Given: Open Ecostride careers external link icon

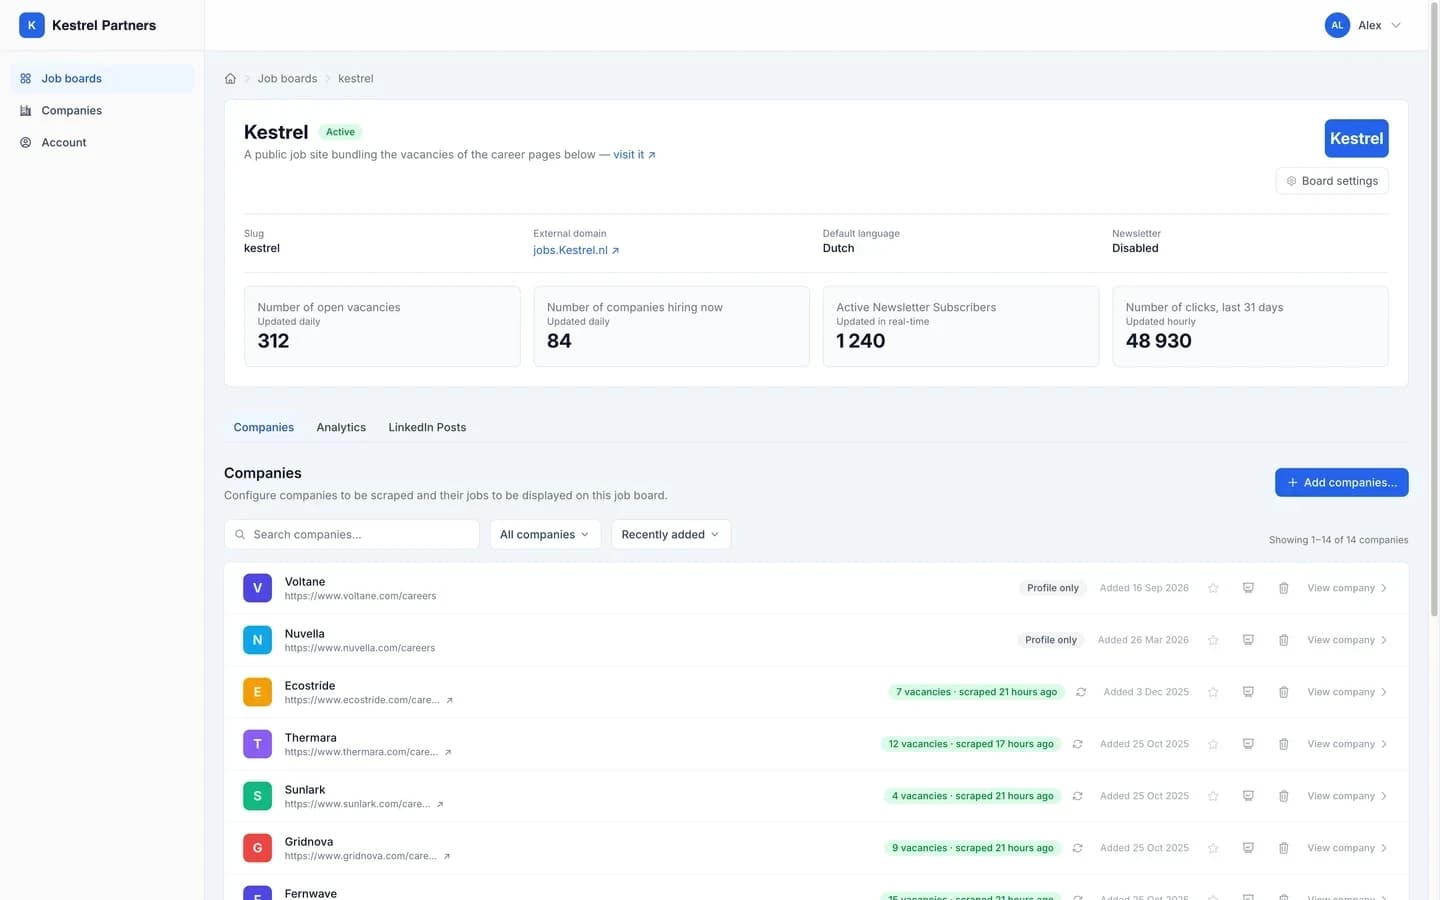Looking at the screenshot, I should tap(449, 700).
